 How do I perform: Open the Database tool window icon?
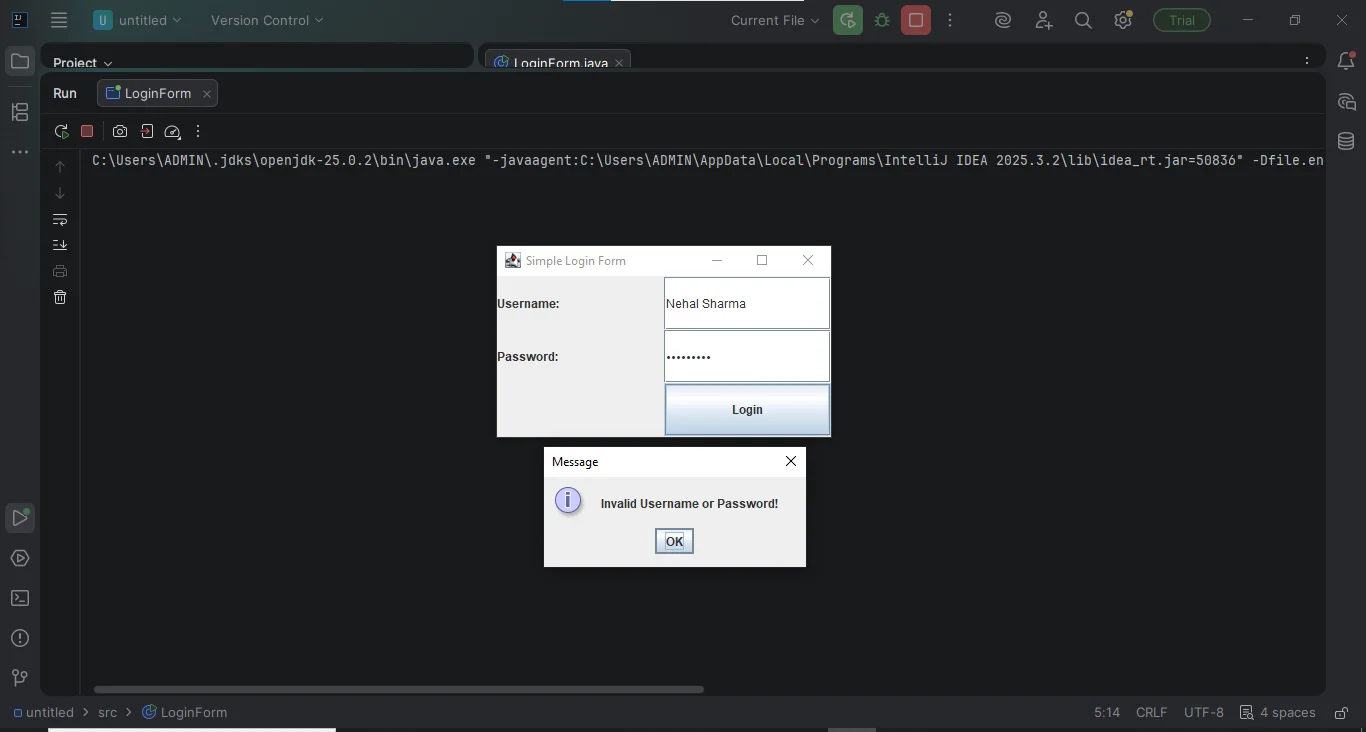1346,142
